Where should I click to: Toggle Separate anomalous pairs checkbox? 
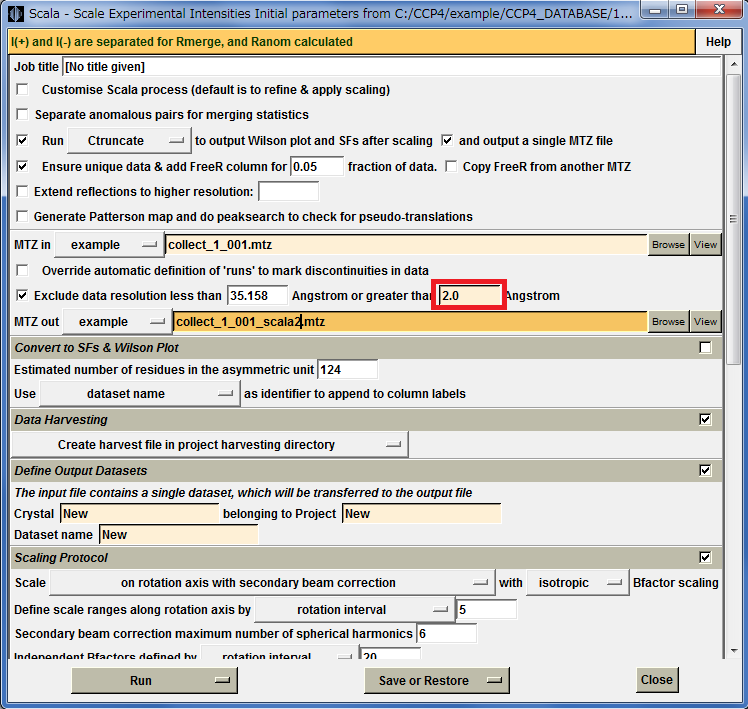[x=23, y=115]
